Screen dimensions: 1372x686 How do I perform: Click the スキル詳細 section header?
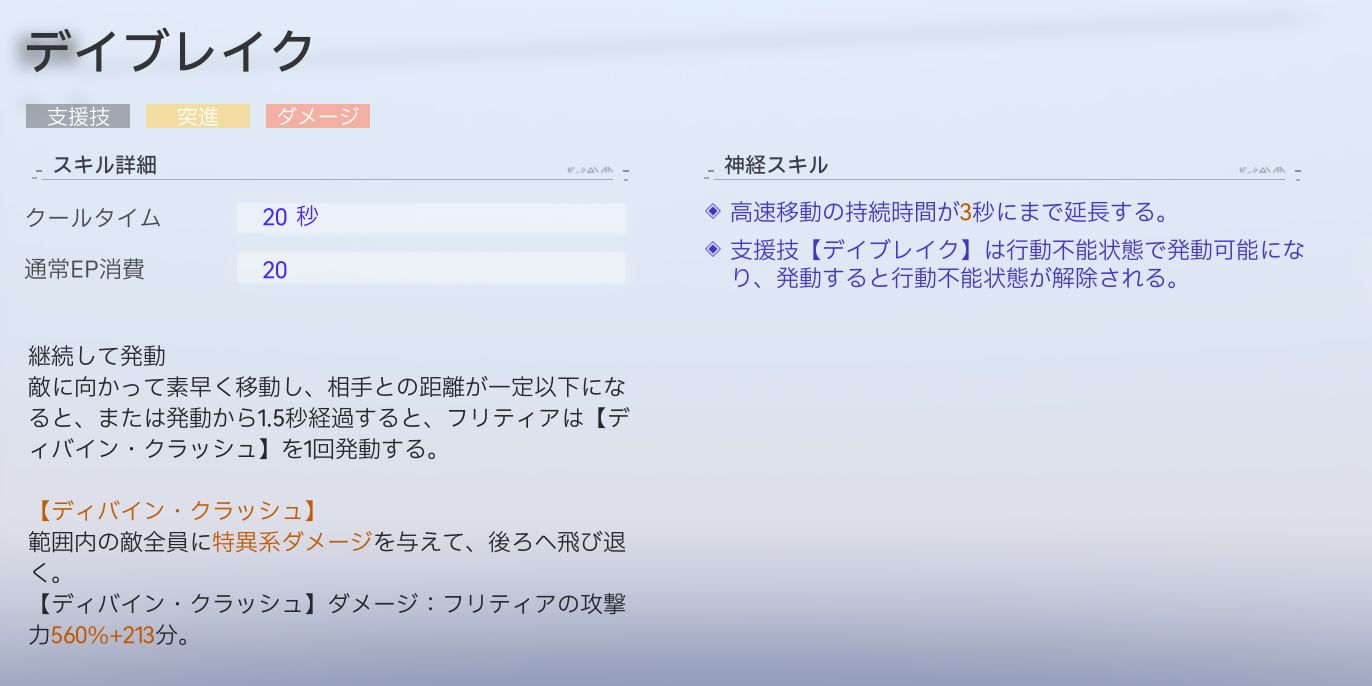click(x=105, y=165)
